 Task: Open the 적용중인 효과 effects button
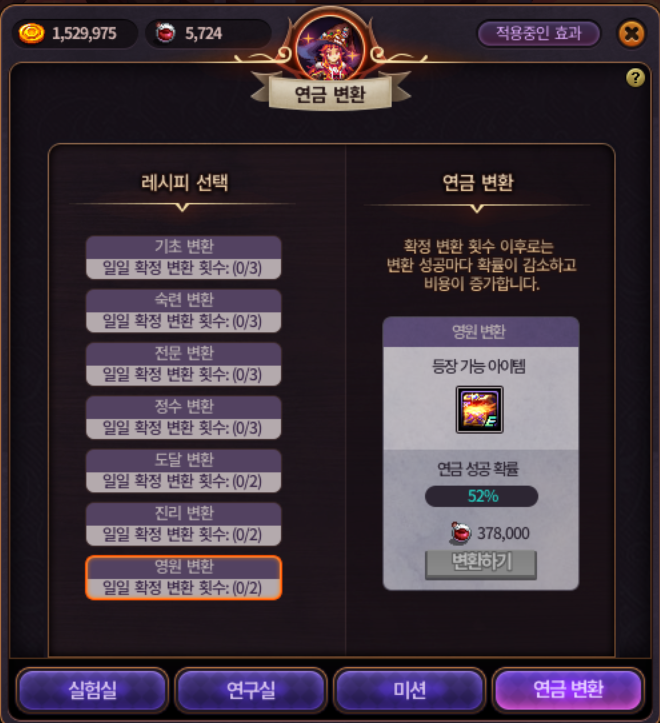tap(538, 33)
